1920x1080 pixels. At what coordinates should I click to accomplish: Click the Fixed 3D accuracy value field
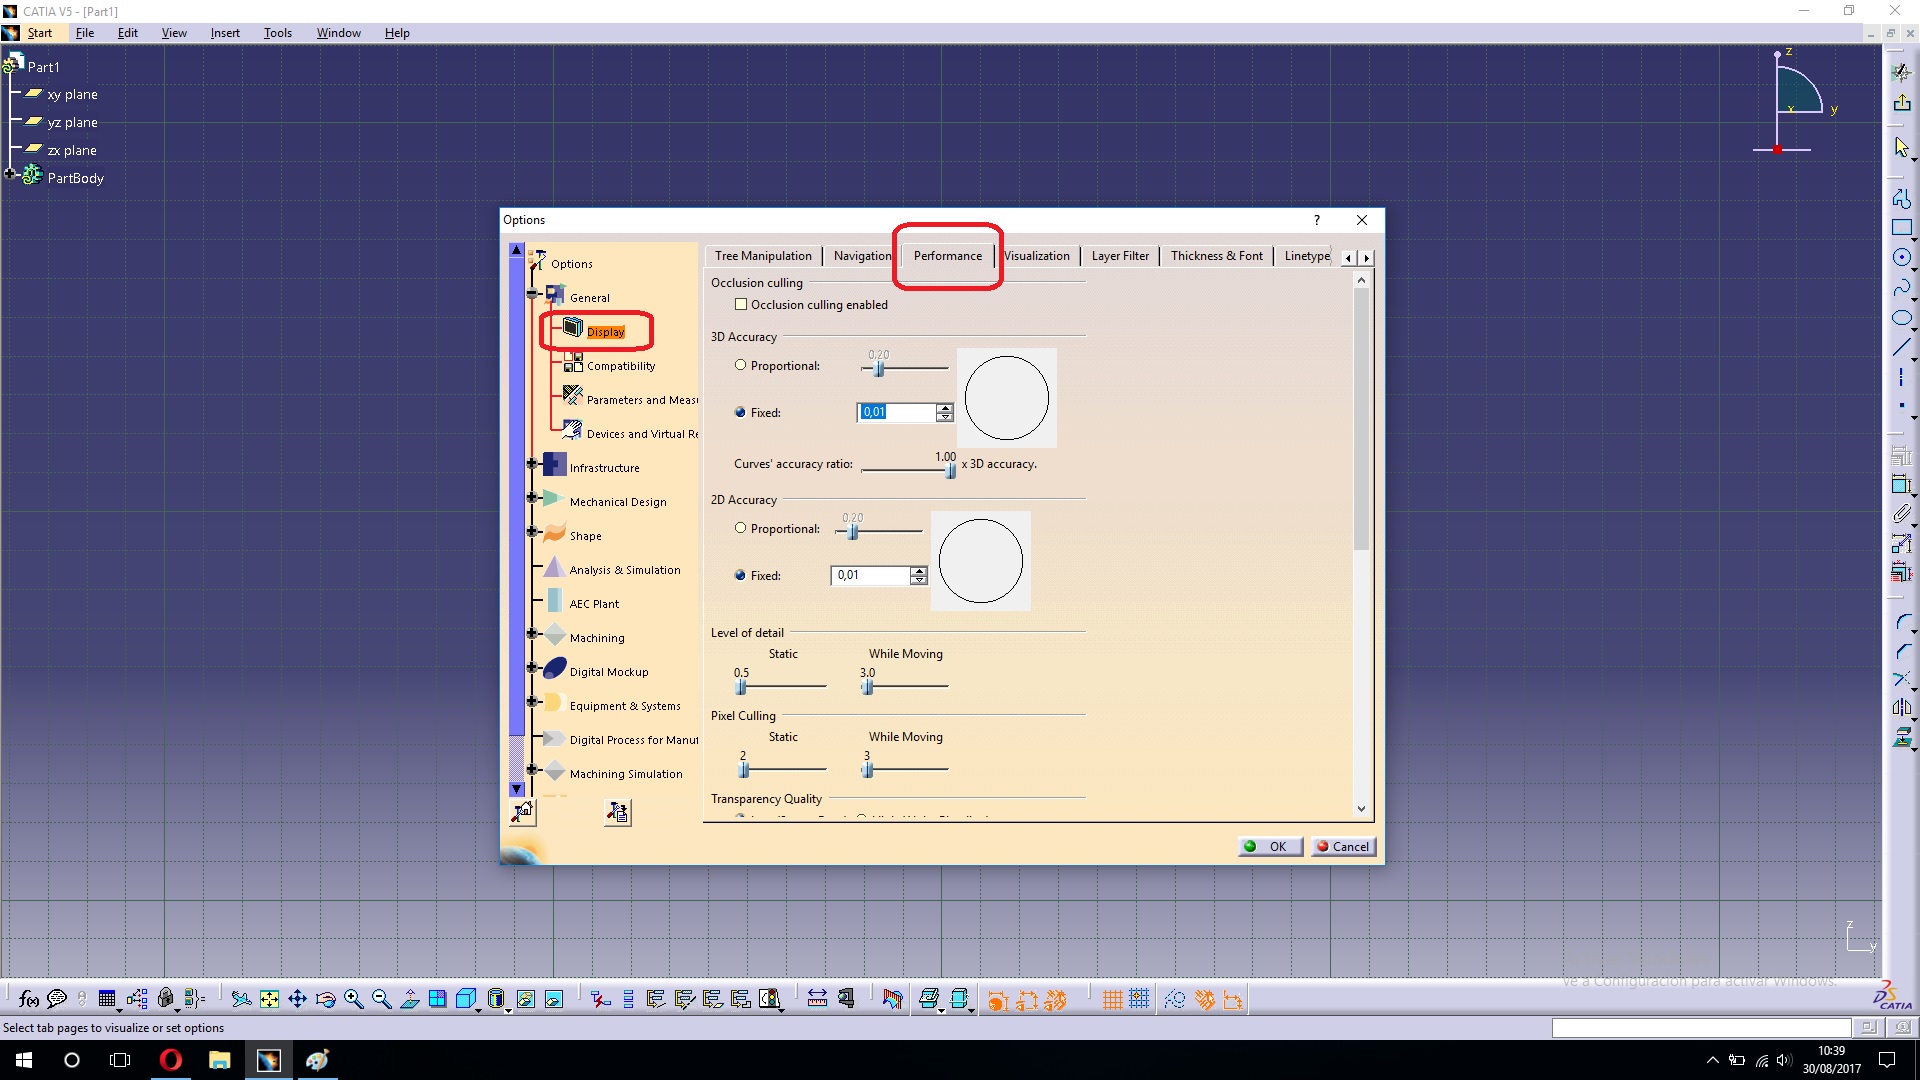click(x=895, y=412)
